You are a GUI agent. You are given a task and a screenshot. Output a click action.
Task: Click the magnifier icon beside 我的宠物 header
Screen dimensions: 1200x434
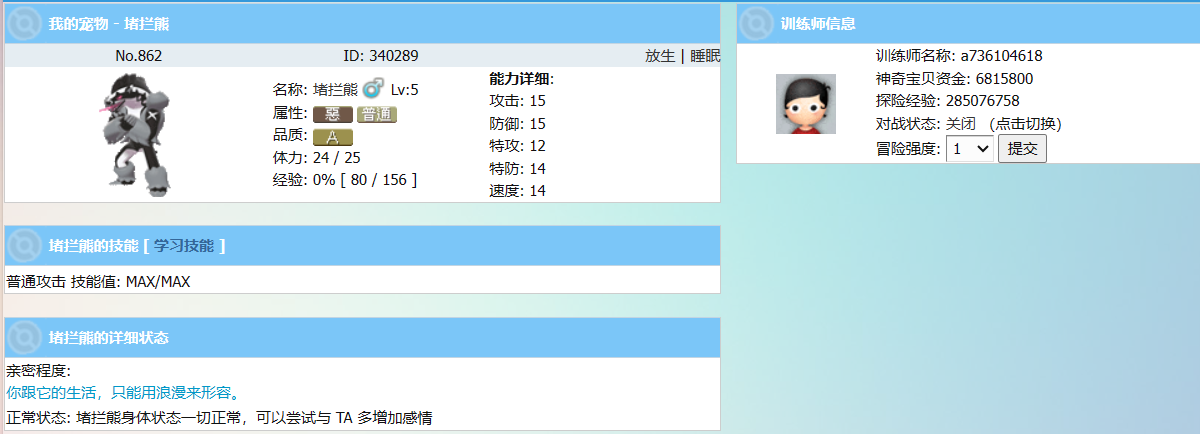pos(25,23)
